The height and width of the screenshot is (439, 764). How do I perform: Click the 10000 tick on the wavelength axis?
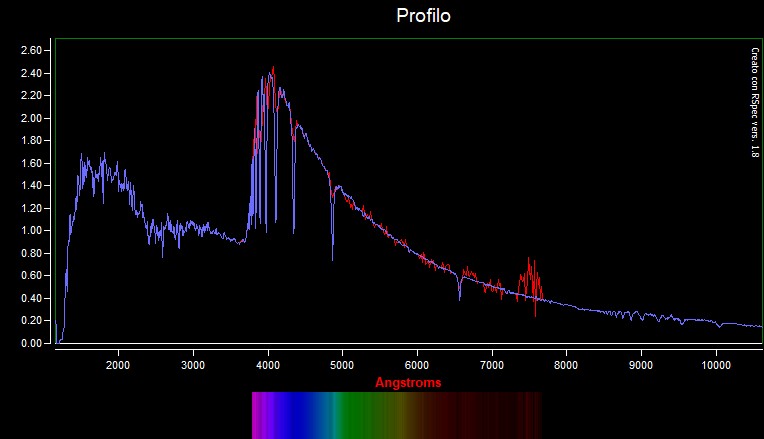(x=715, y=366)
